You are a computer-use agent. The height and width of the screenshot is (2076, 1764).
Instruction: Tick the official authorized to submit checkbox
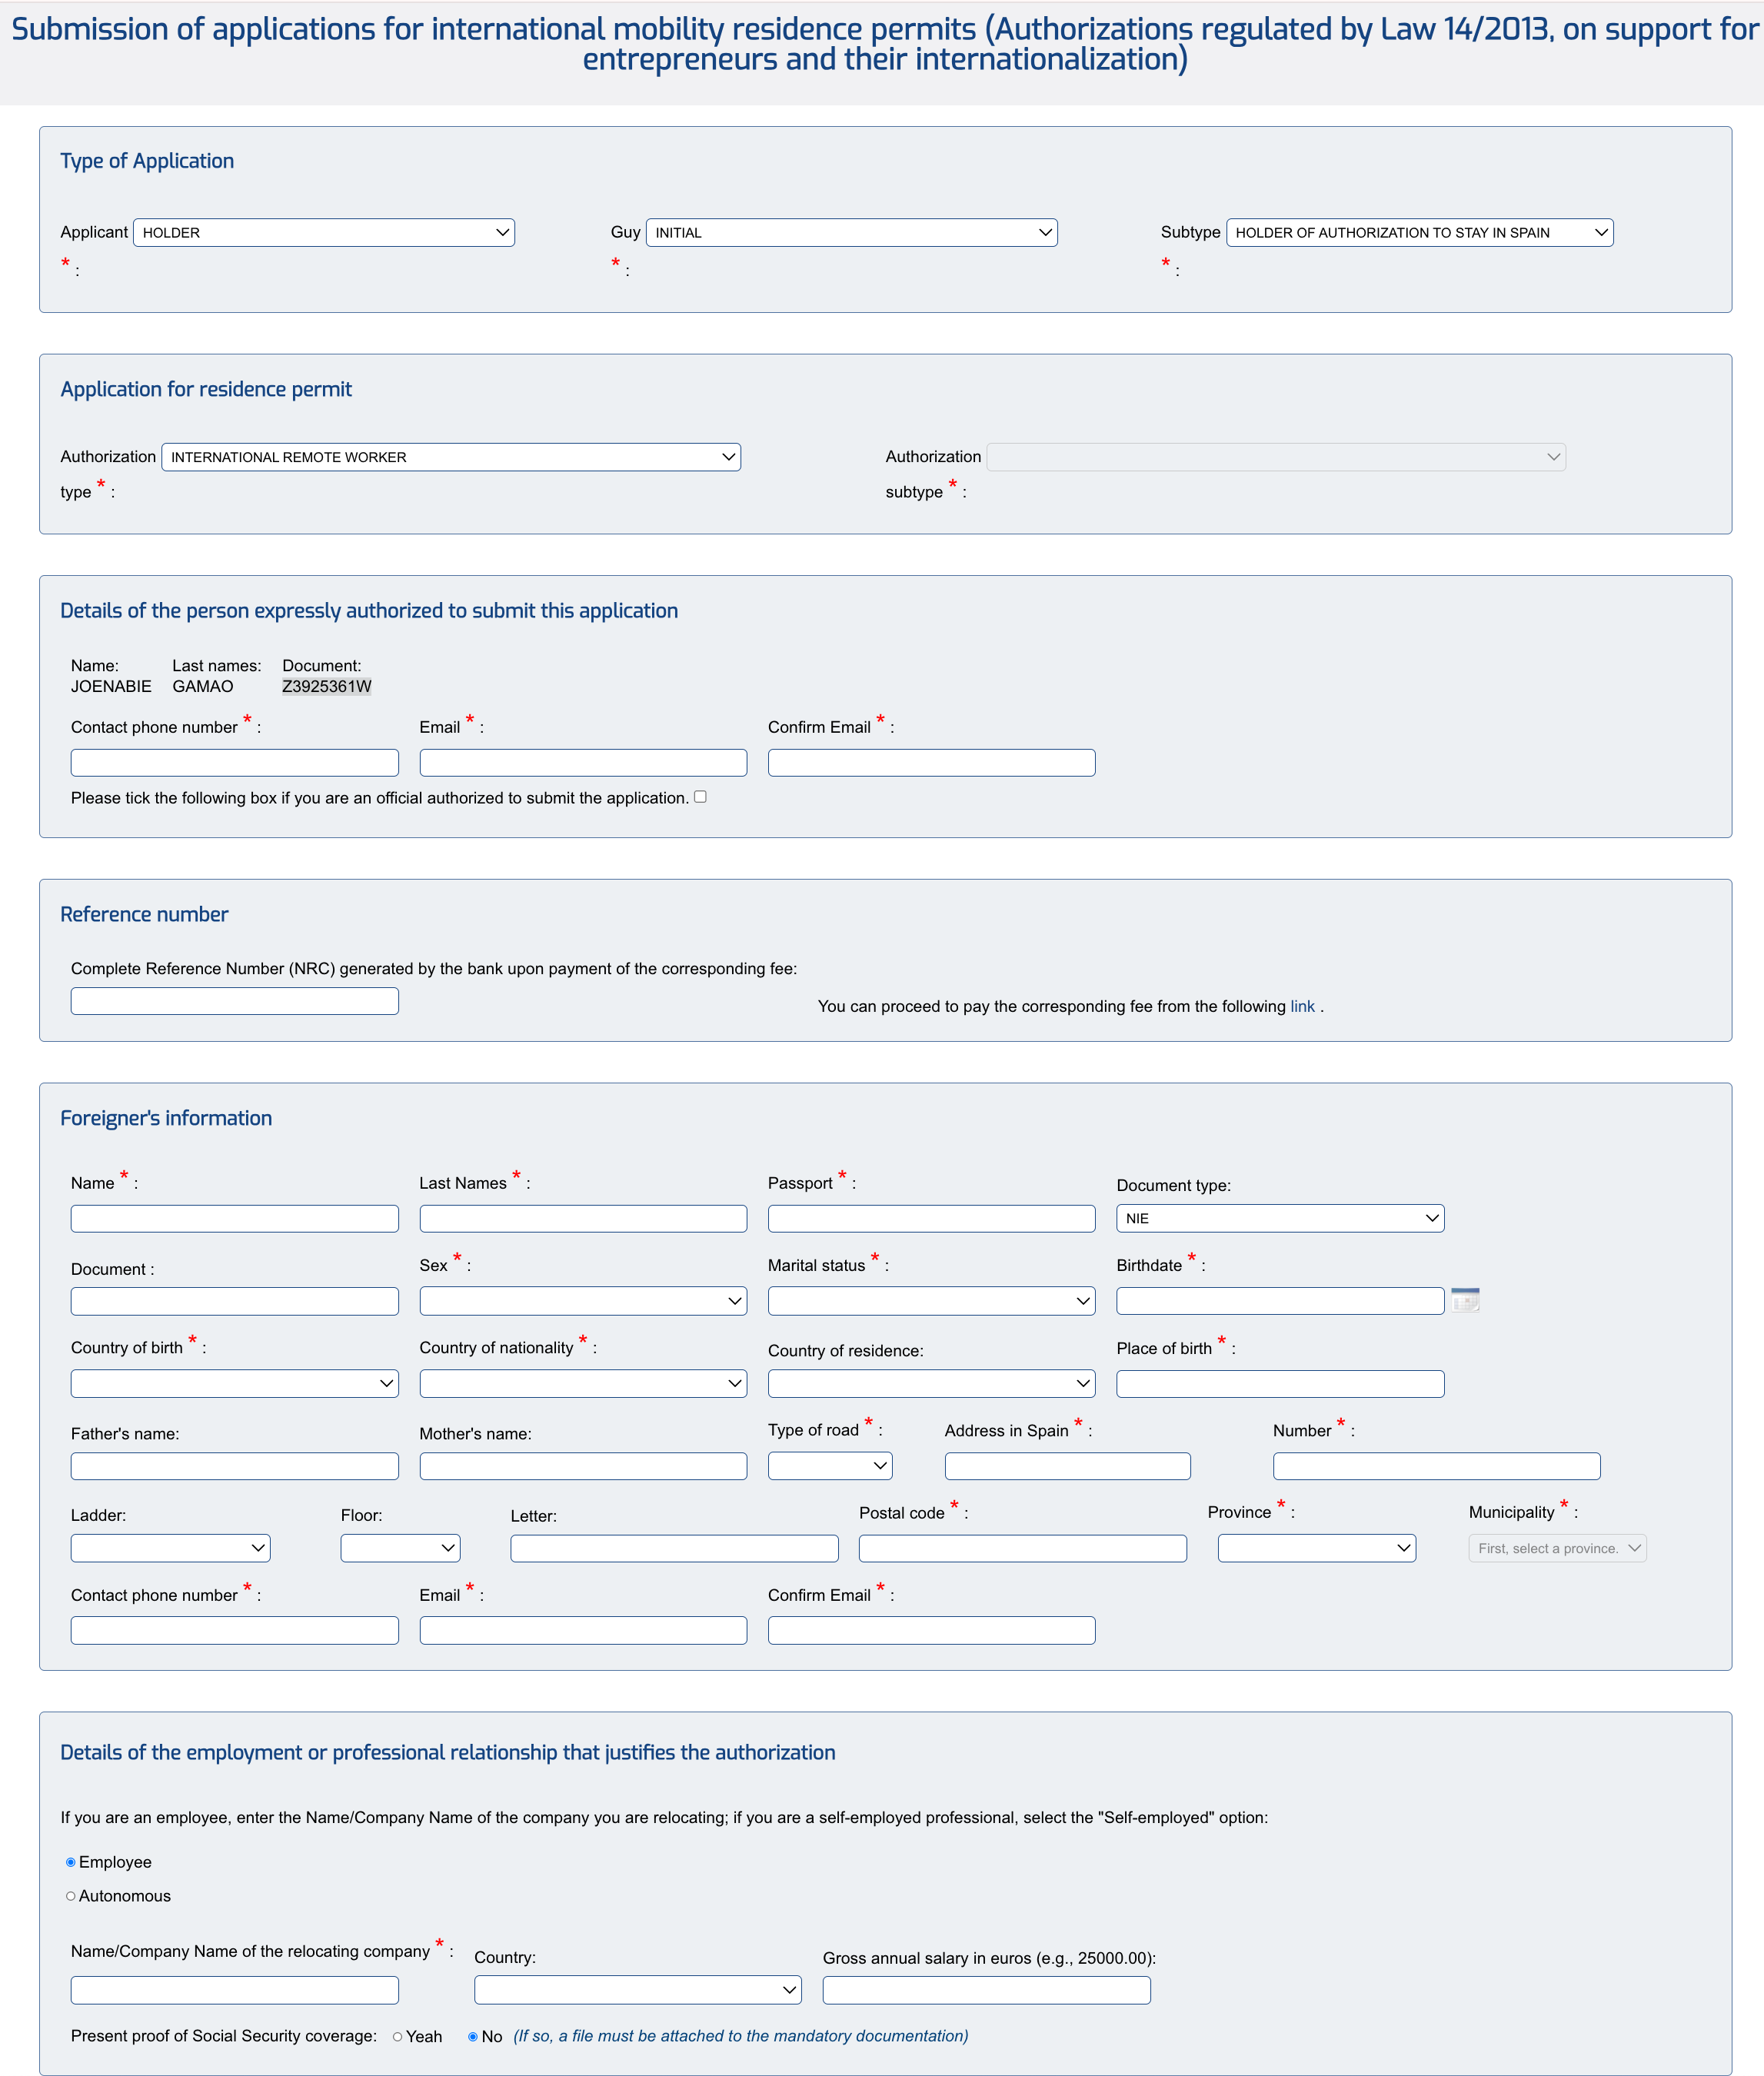point(700,797)
